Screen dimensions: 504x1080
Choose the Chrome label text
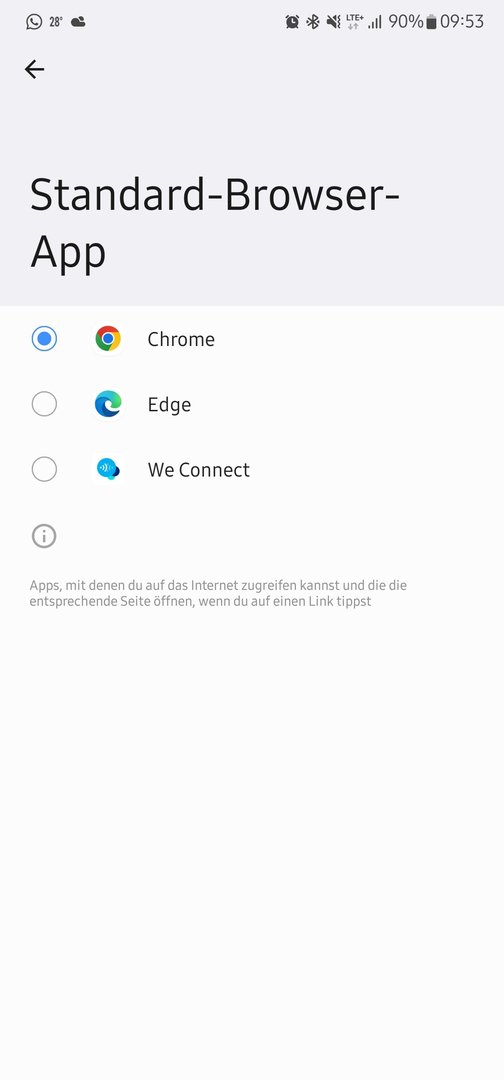click(181, 340)
